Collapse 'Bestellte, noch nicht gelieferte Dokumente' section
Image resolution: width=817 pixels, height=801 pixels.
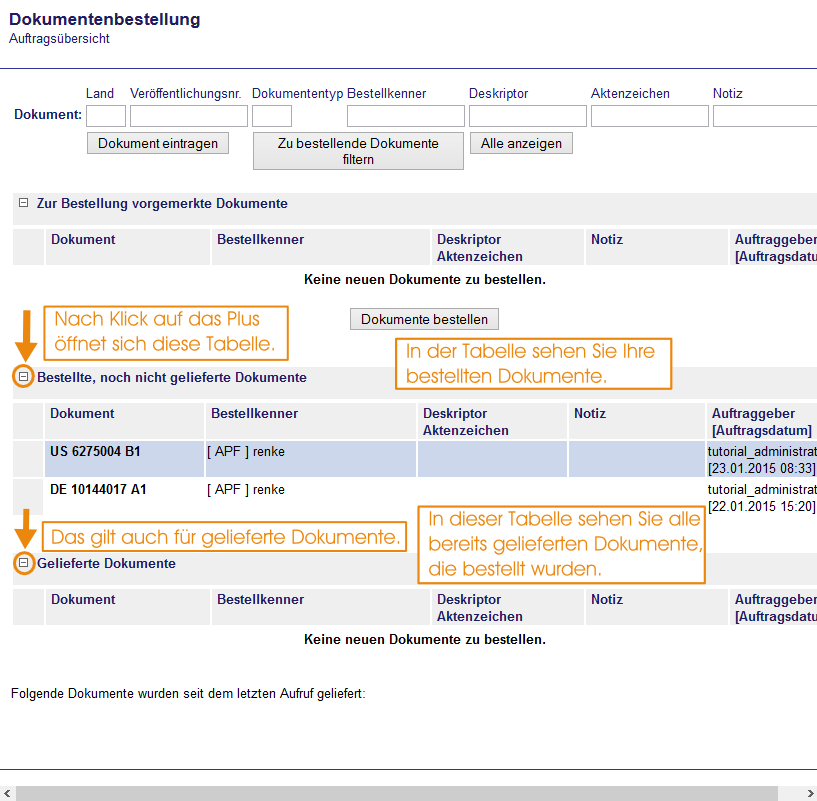pos(23,376)
